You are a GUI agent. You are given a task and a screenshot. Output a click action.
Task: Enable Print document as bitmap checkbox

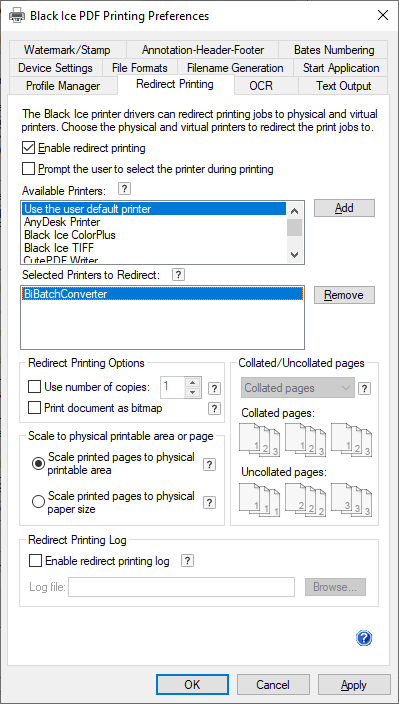click(x=35, y=408)
